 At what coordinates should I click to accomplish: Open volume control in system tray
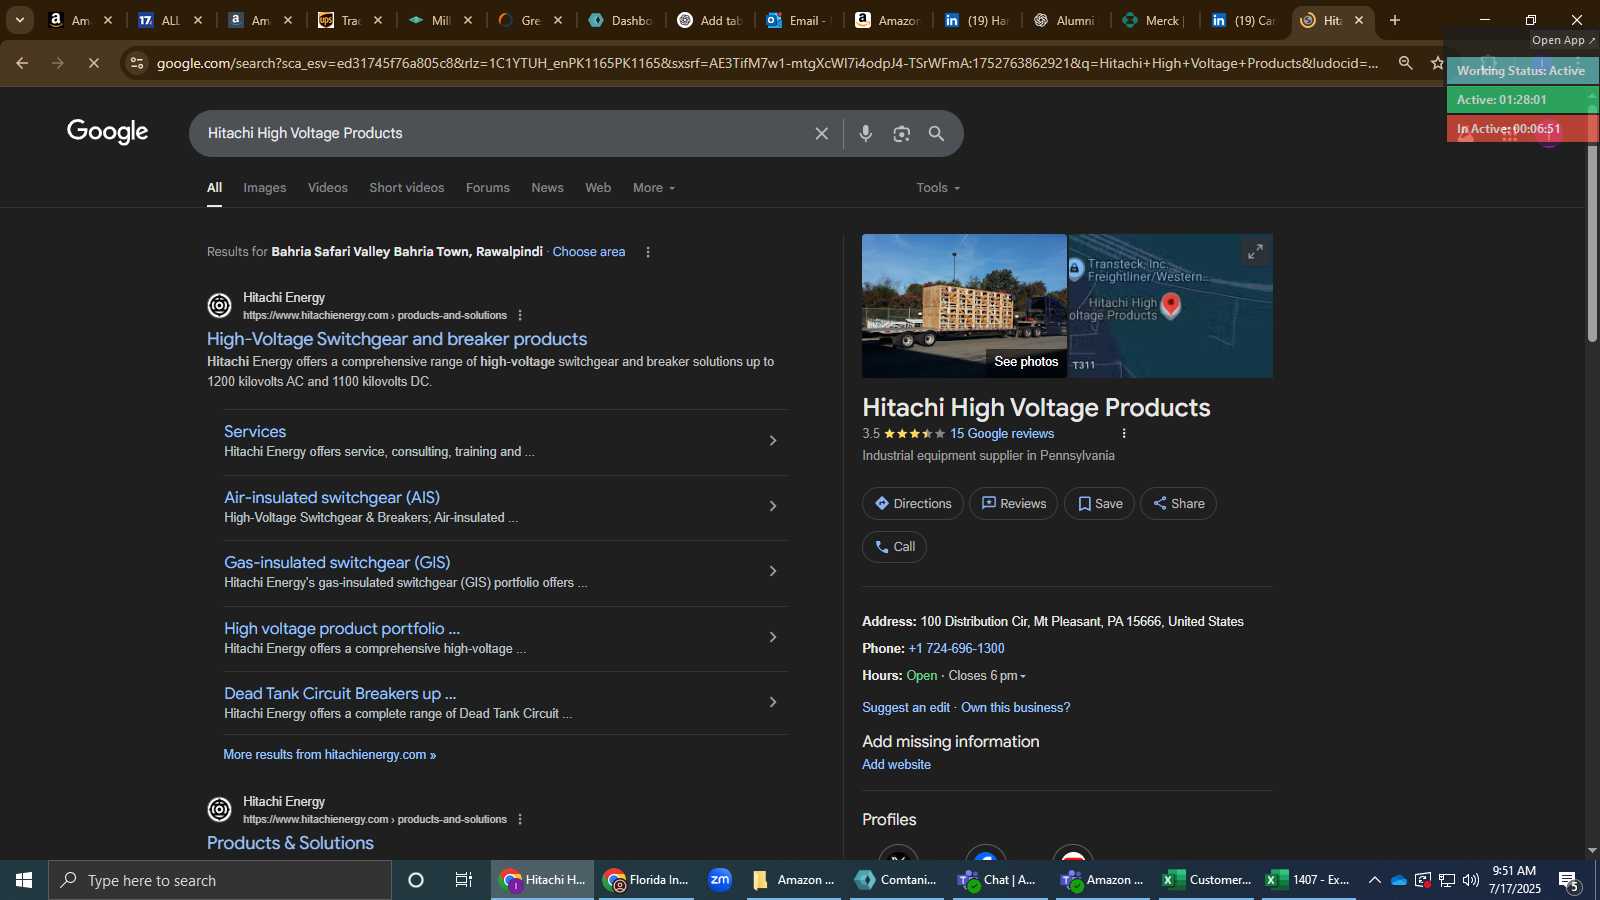1470,880
